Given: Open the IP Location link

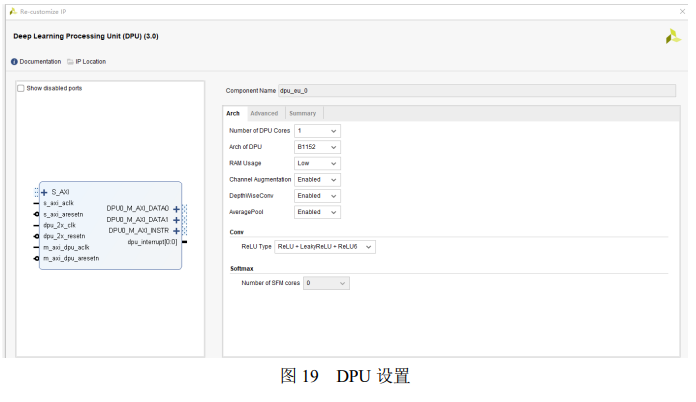Looking at the screenshot, I should coord(91,62).
